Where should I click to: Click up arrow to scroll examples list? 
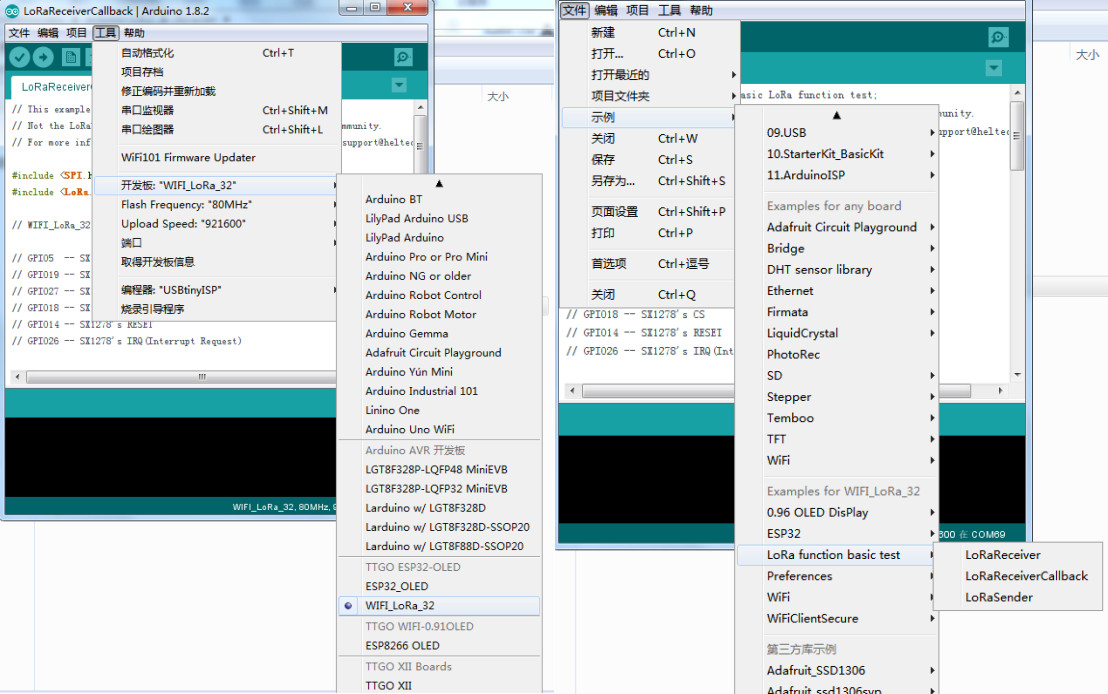pyautogui.click(x=837, y=115)
